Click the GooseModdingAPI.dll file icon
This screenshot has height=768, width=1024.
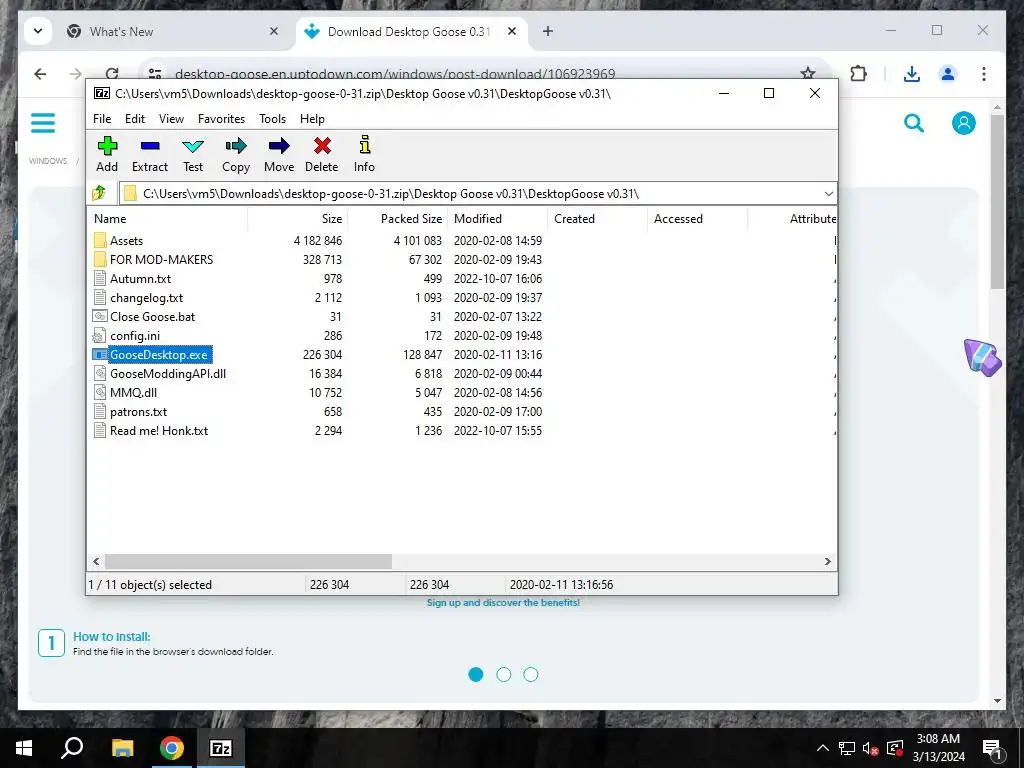pos(99,374)
